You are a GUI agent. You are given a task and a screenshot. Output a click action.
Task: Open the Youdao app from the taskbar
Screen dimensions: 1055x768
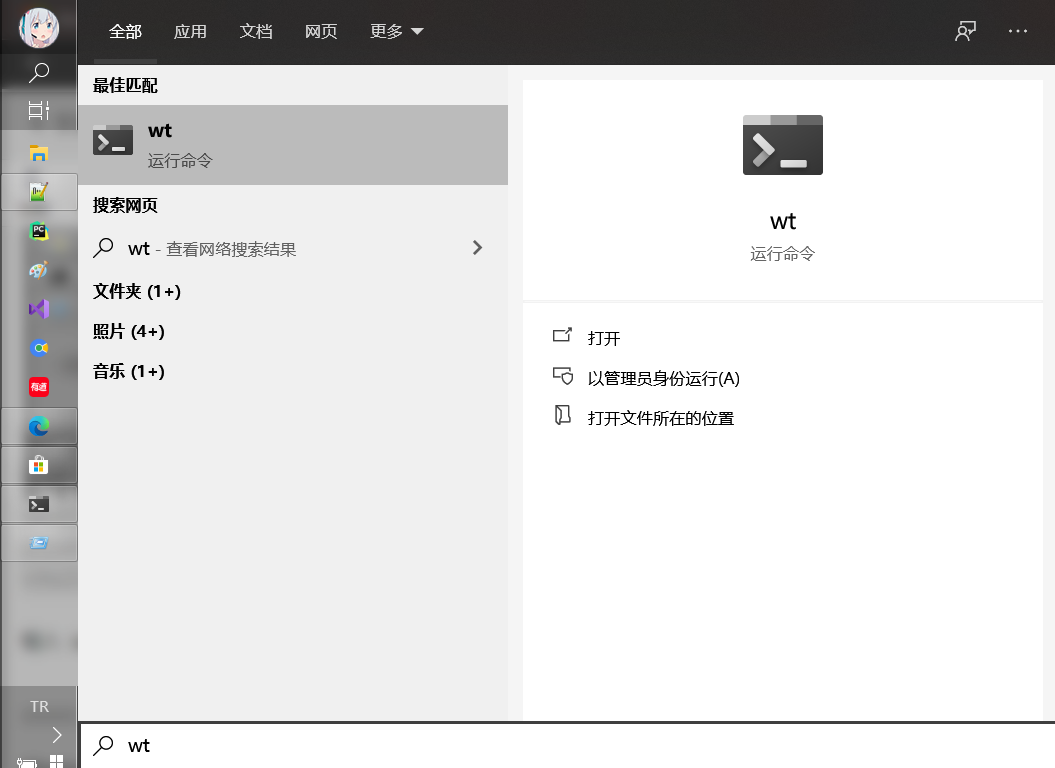[39, 387]
